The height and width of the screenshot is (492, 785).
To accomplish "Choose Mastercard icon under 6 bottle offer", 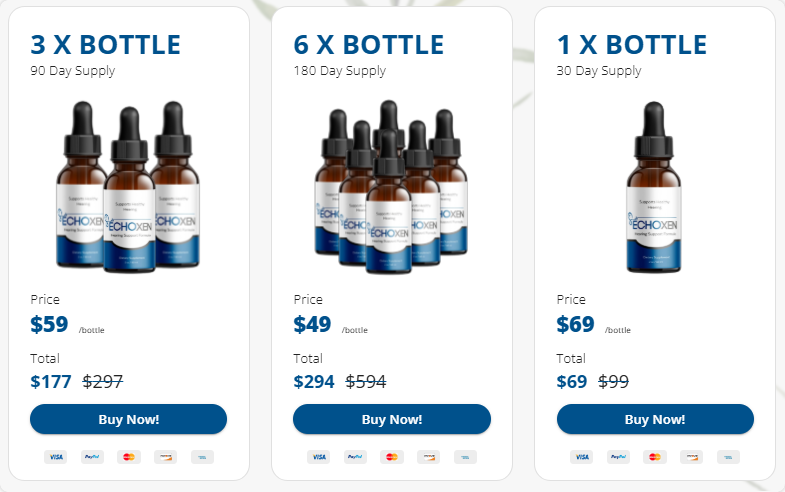I will click(392, 456).
